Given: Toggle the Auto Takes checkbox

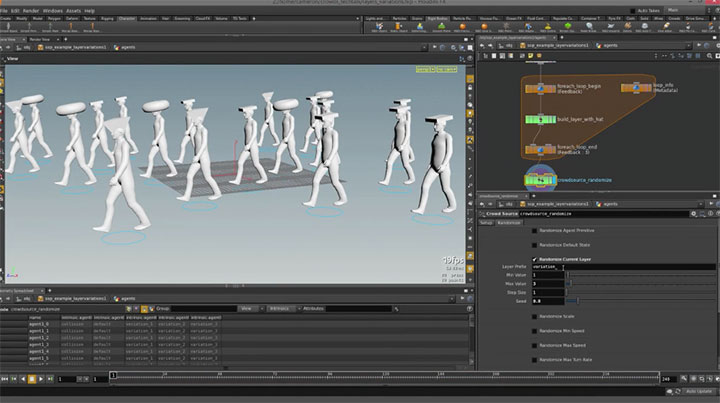Looking at the screenshot, I should point(632,11).
